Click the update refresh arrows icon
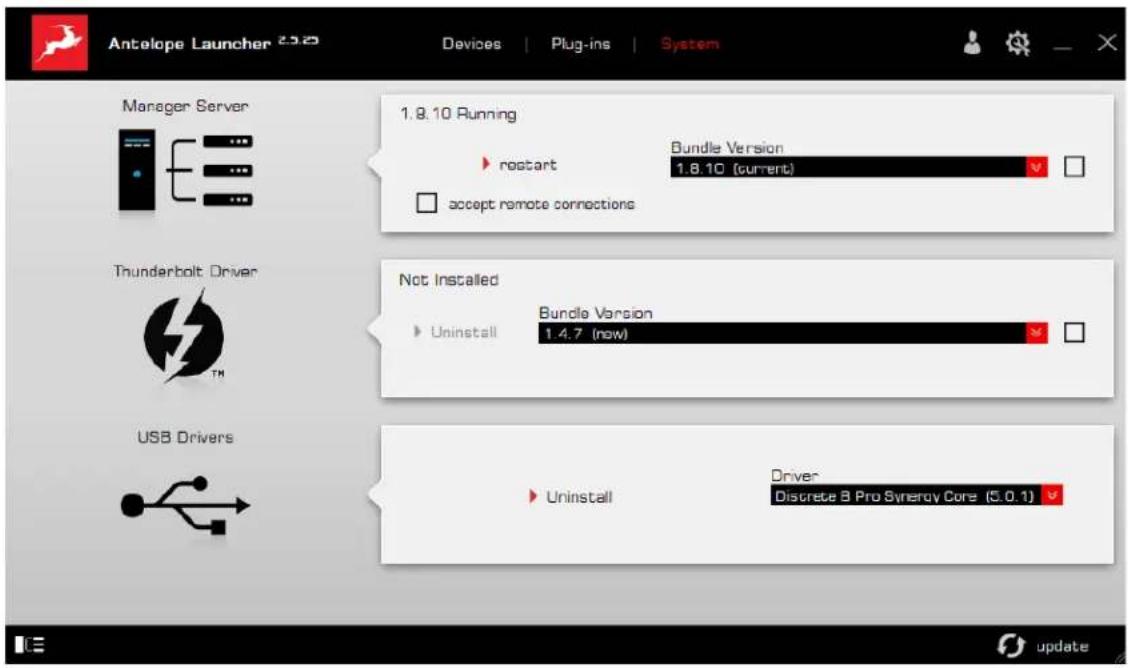Screen dimensions: 1128x668 pos(1011,645)
